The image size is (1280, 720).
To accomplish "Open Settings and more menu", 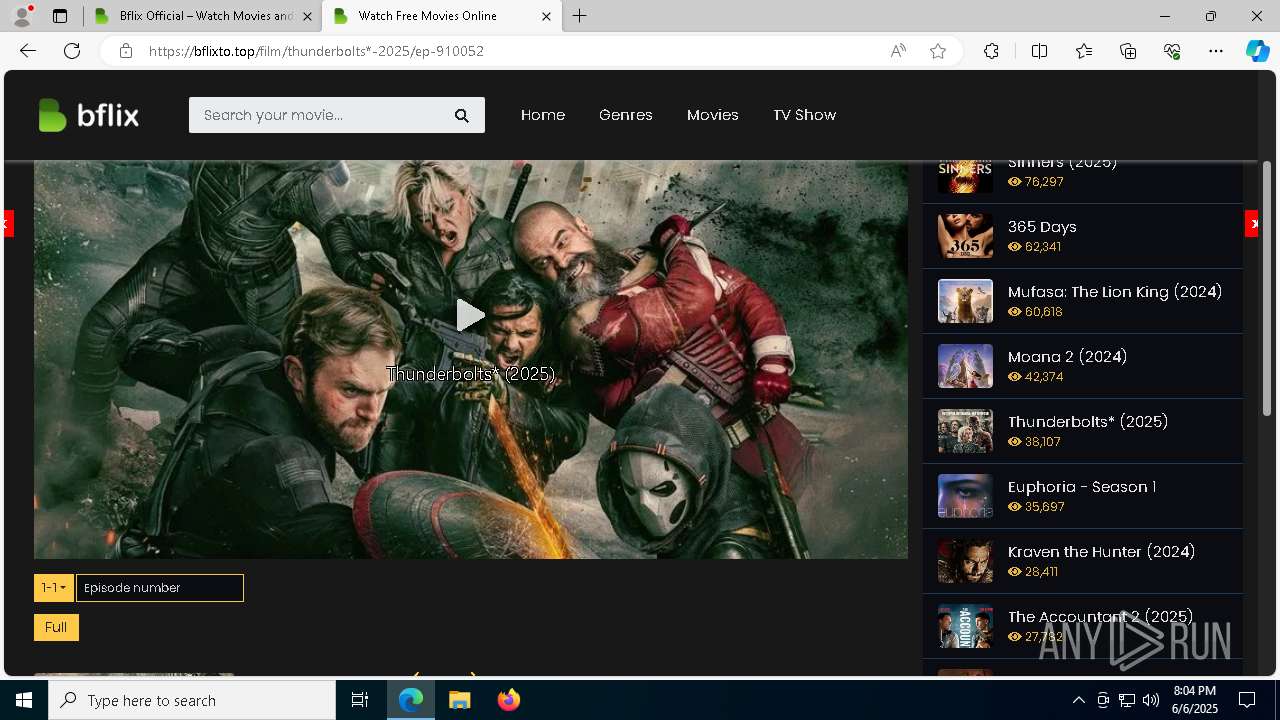I will point(1216,51).
